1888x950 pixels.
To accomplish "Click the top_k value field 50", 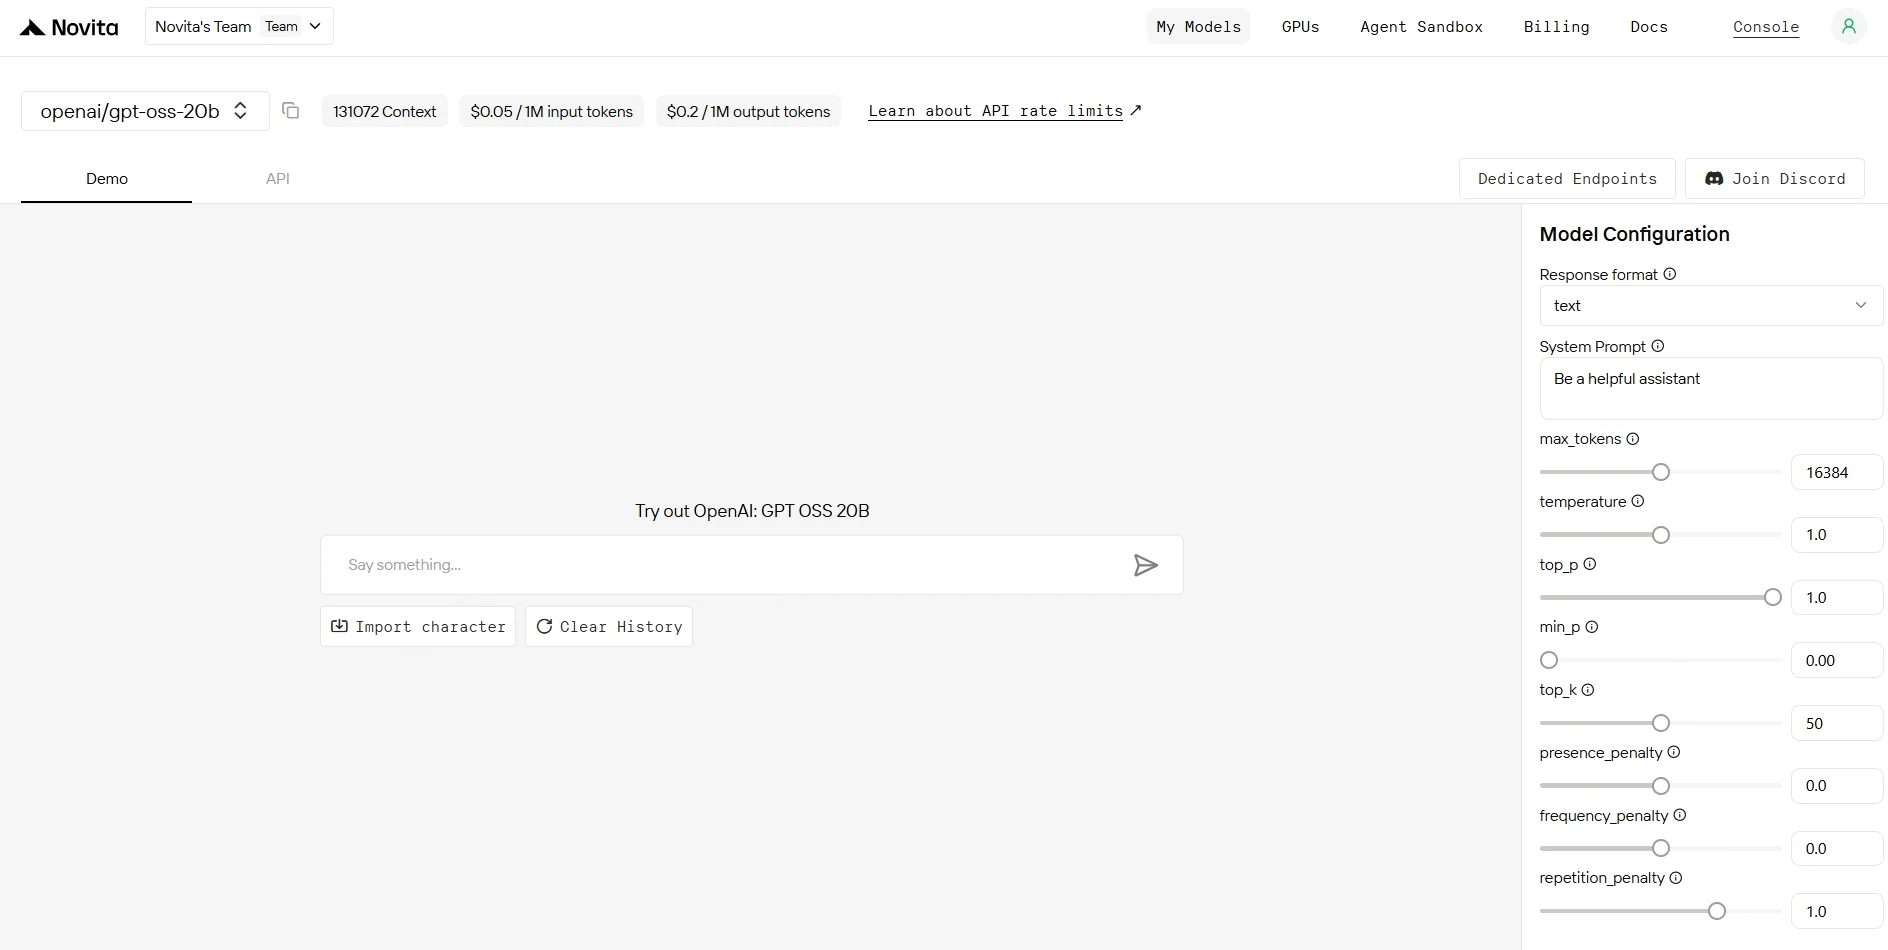I will coord(1837,723).
